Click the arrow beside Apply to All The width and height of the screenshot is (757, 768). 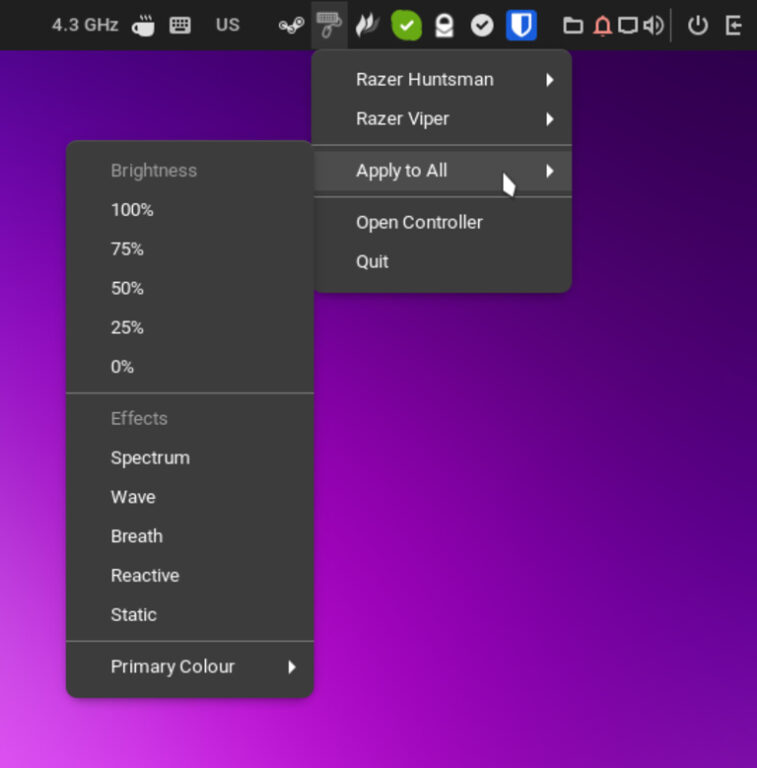(x=549, y=171)
